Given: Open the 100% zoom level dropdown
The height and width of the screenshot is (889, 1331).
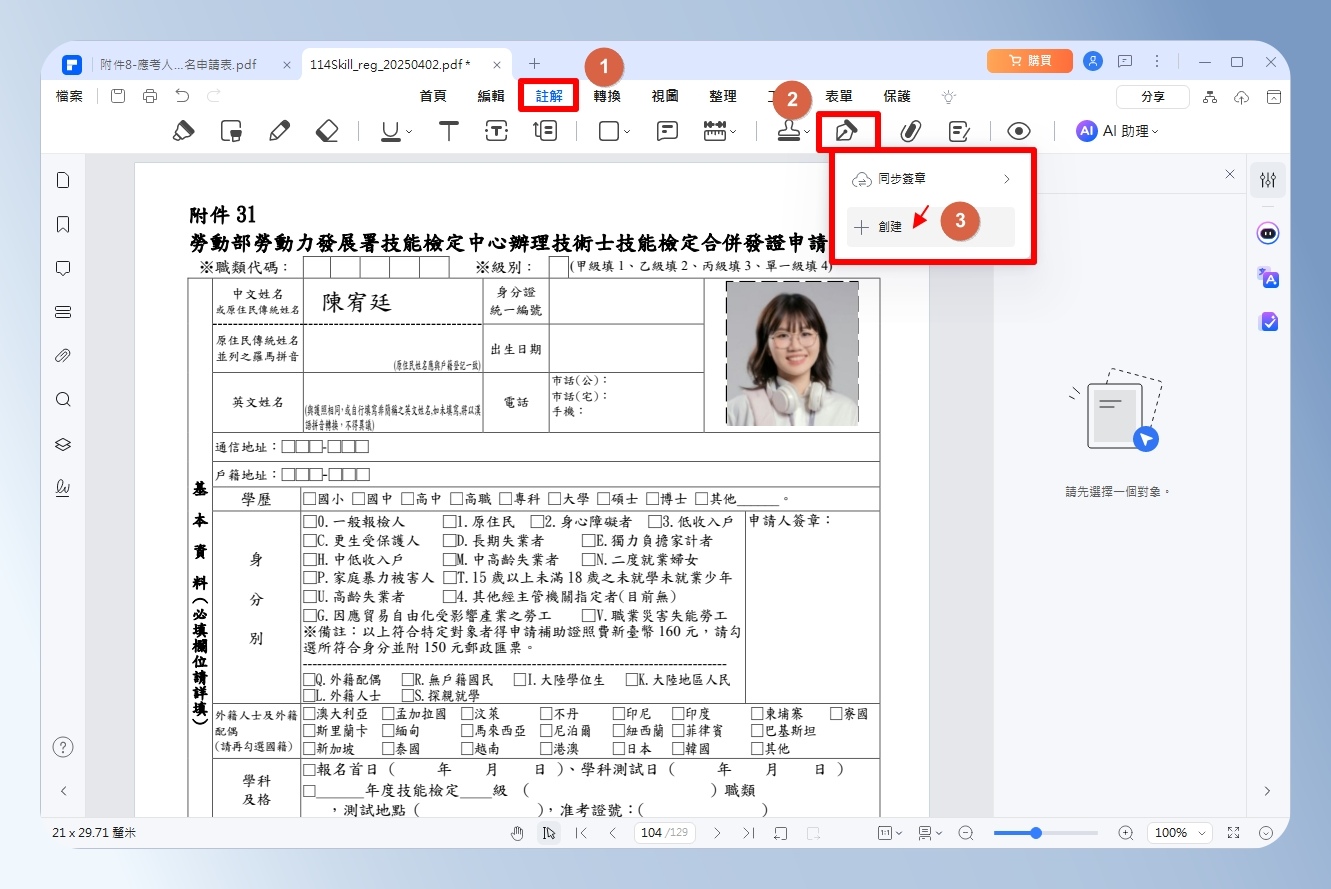Looking at the screenshot, I should click(x=1176, y=833).
